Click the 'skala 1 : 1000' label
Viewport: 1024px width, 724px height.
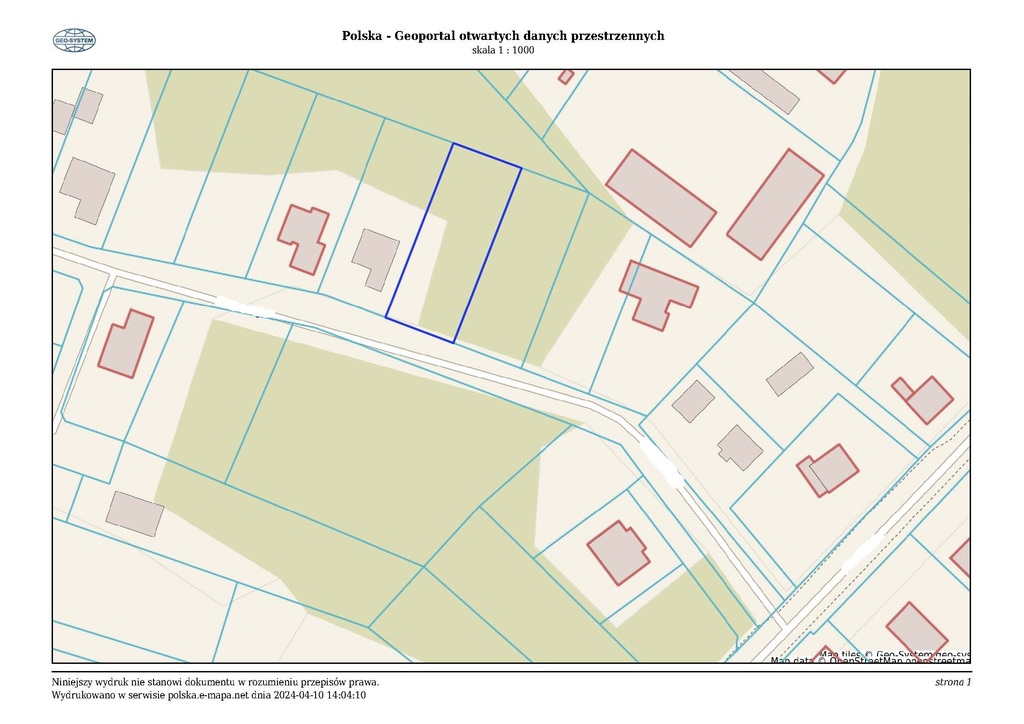pyautogui.click(x=503, y=50)
